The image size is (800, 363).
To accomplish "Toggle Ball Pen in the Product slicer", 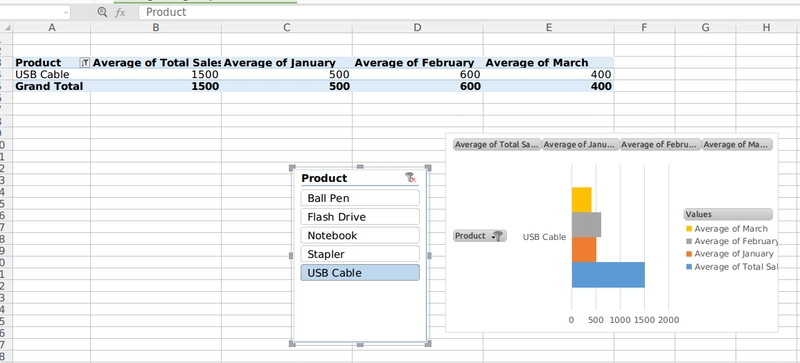I will point(360,198).
